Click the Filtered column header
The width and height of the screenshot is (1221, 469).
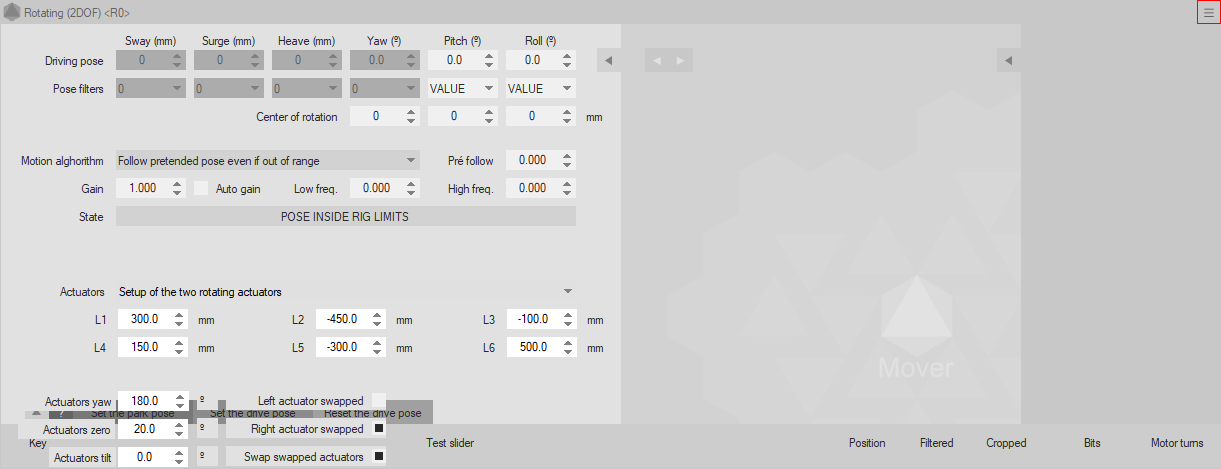point(937,443)
